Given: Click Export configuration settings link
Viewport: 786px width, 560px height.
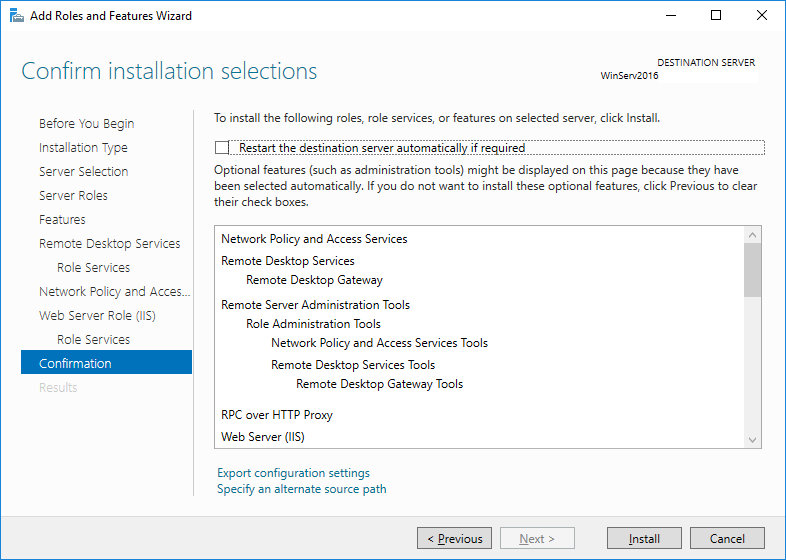Looking at the screenshot, I should coord(293,473).
